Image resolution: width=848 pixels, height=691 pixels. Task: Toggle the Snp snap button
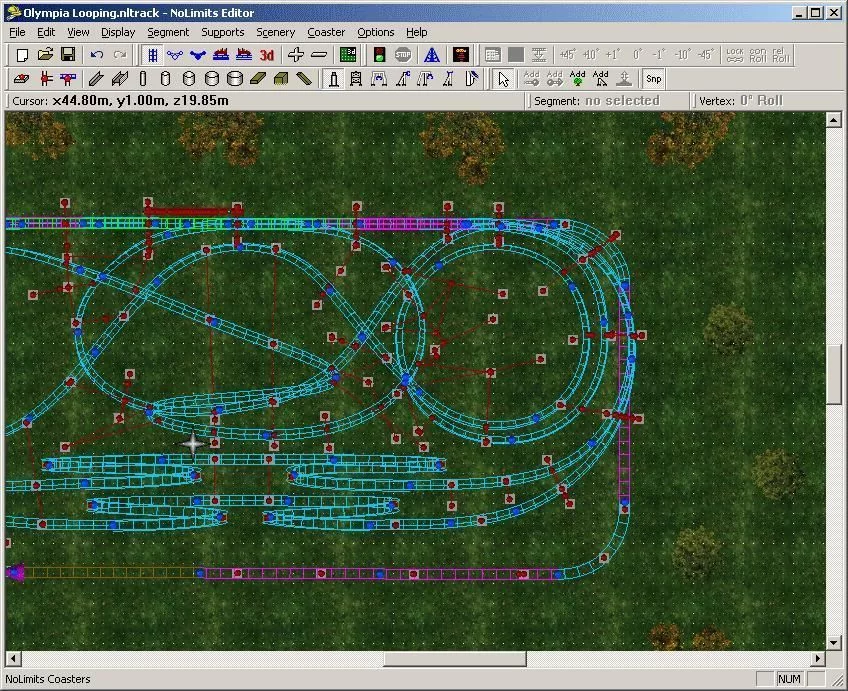coord(653,79)
